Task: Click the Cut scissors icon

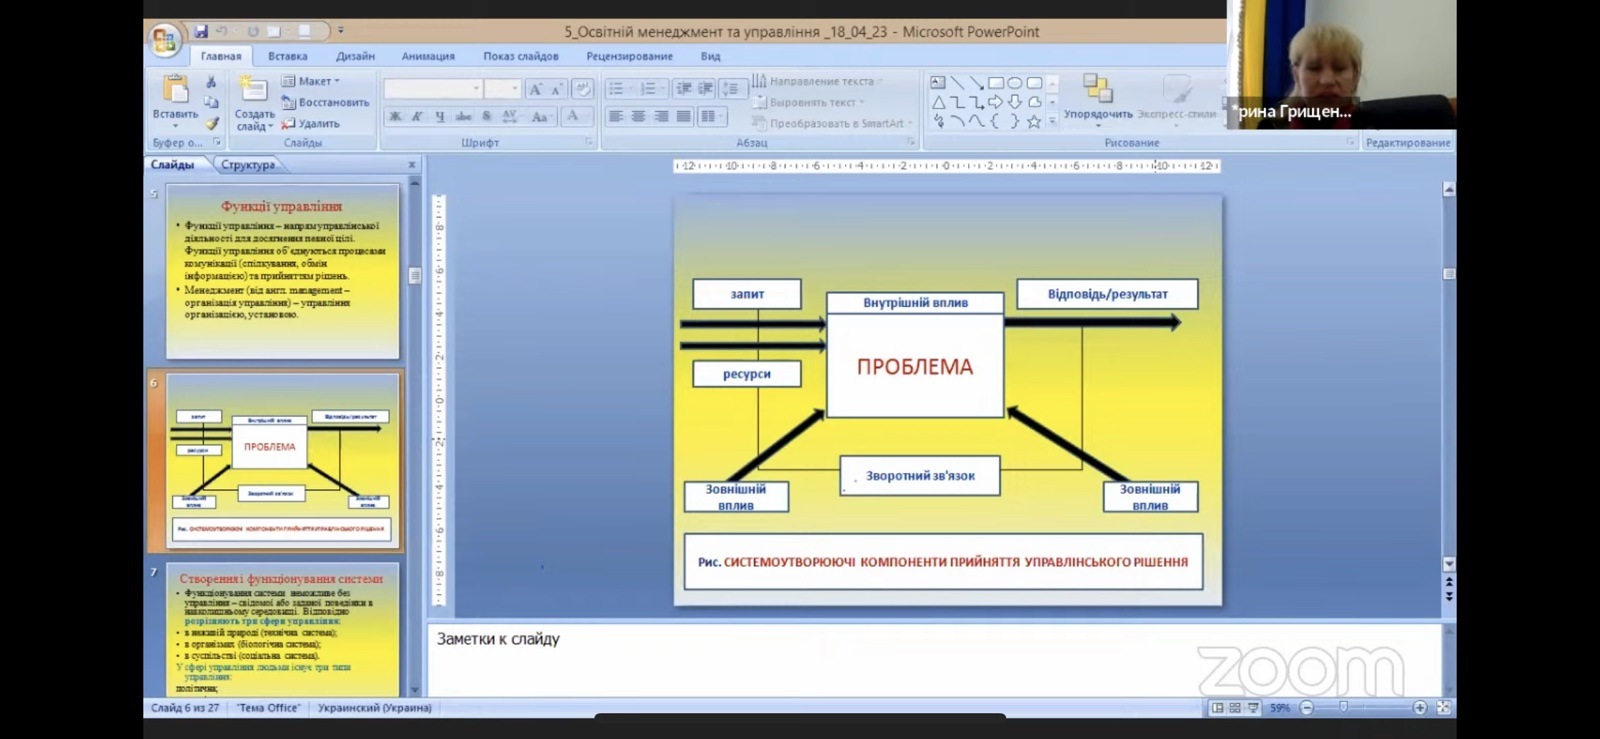Action: click(211, 82)
